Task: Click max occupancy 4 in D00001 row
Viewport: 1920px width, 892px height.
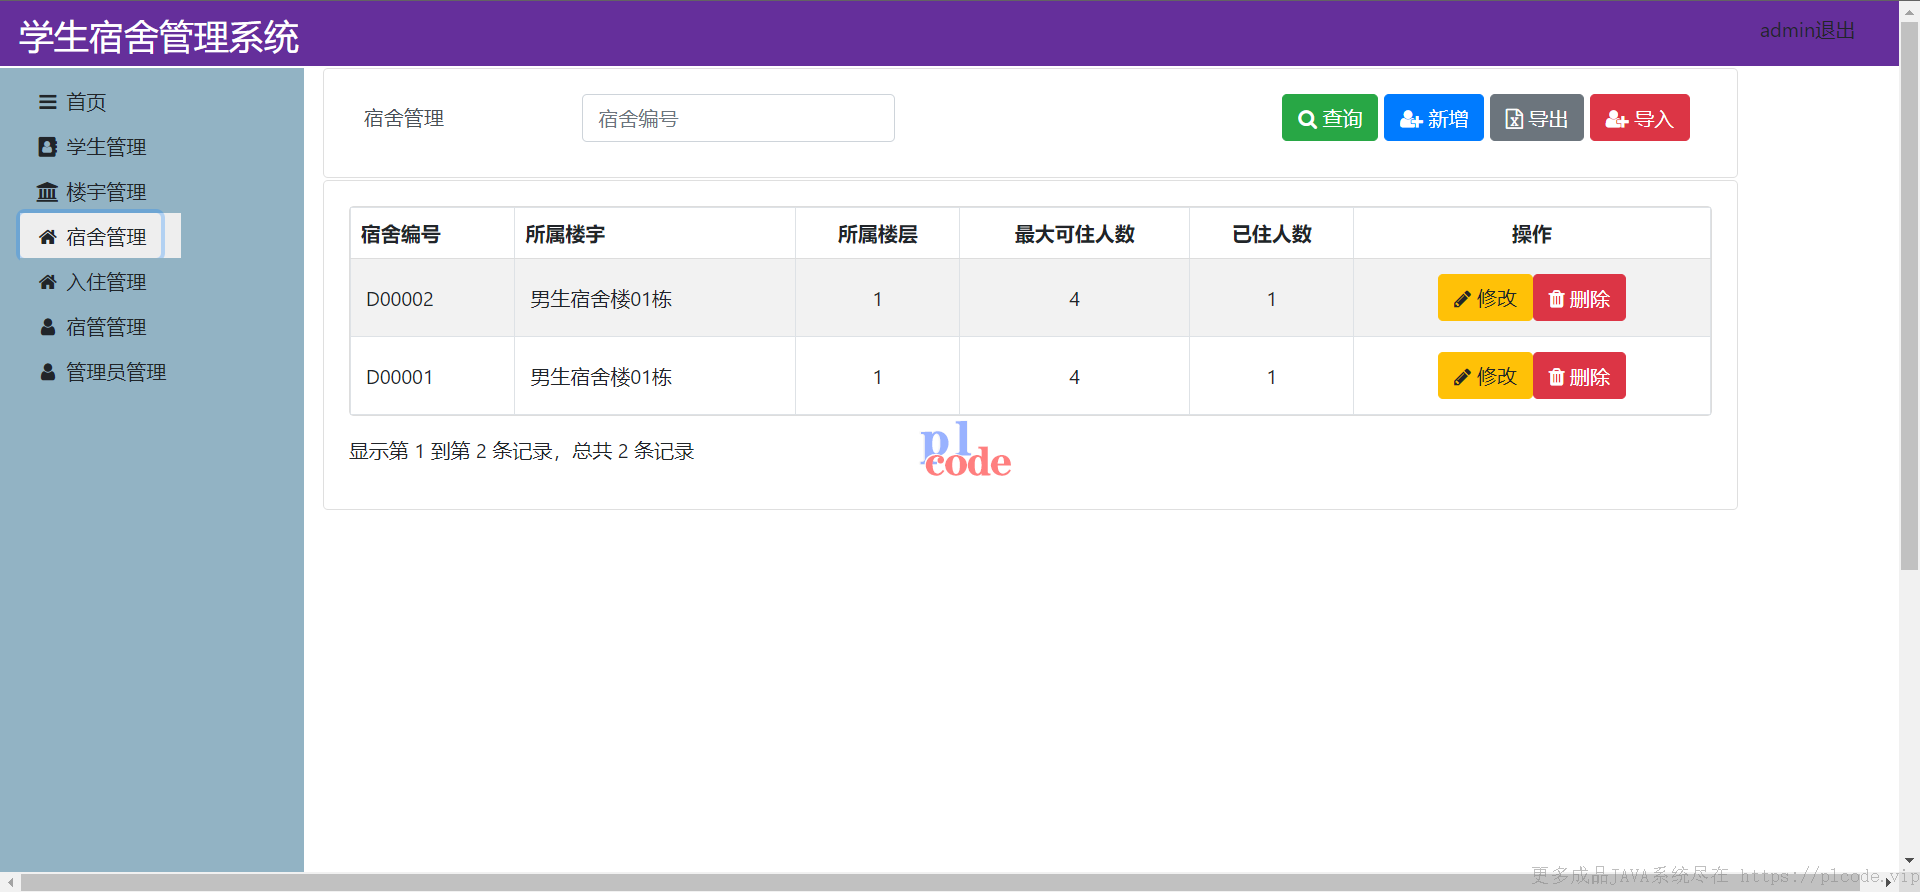Action: pos(1074,377)
